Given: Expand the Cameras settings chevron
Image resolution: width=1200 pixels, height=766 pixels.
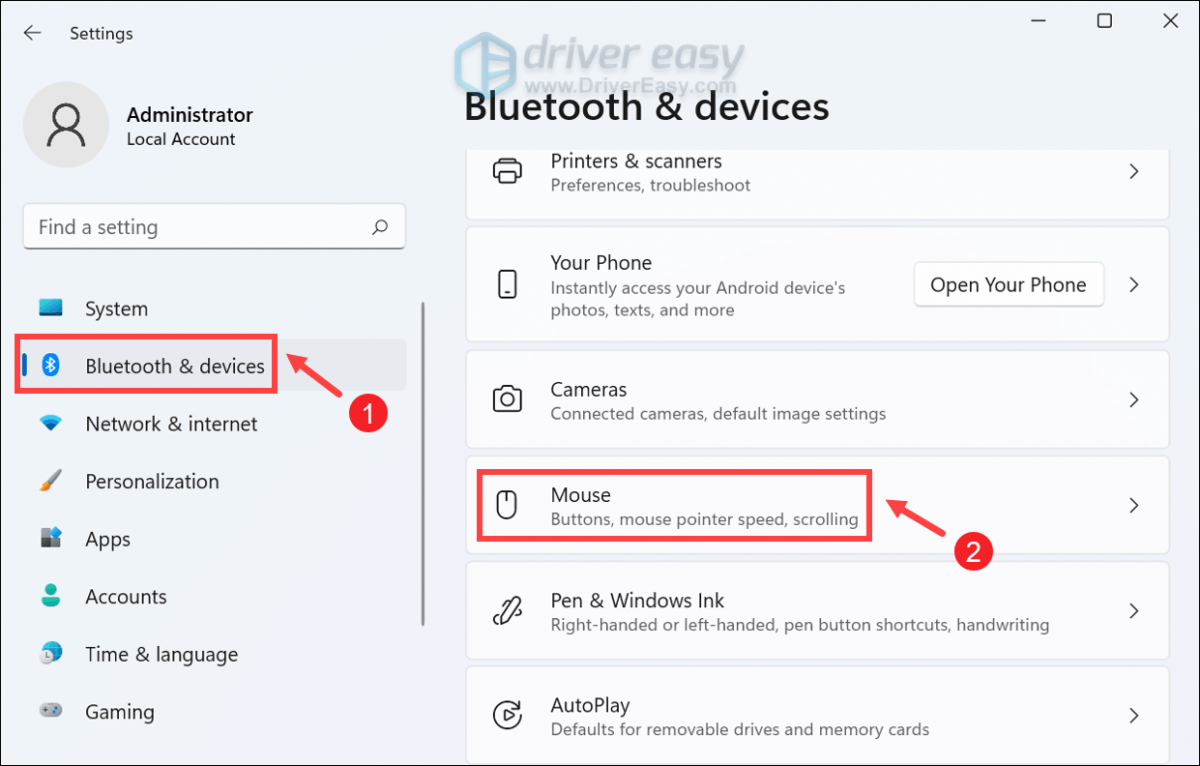Looking at the screenshot, I should (1134, 399).
